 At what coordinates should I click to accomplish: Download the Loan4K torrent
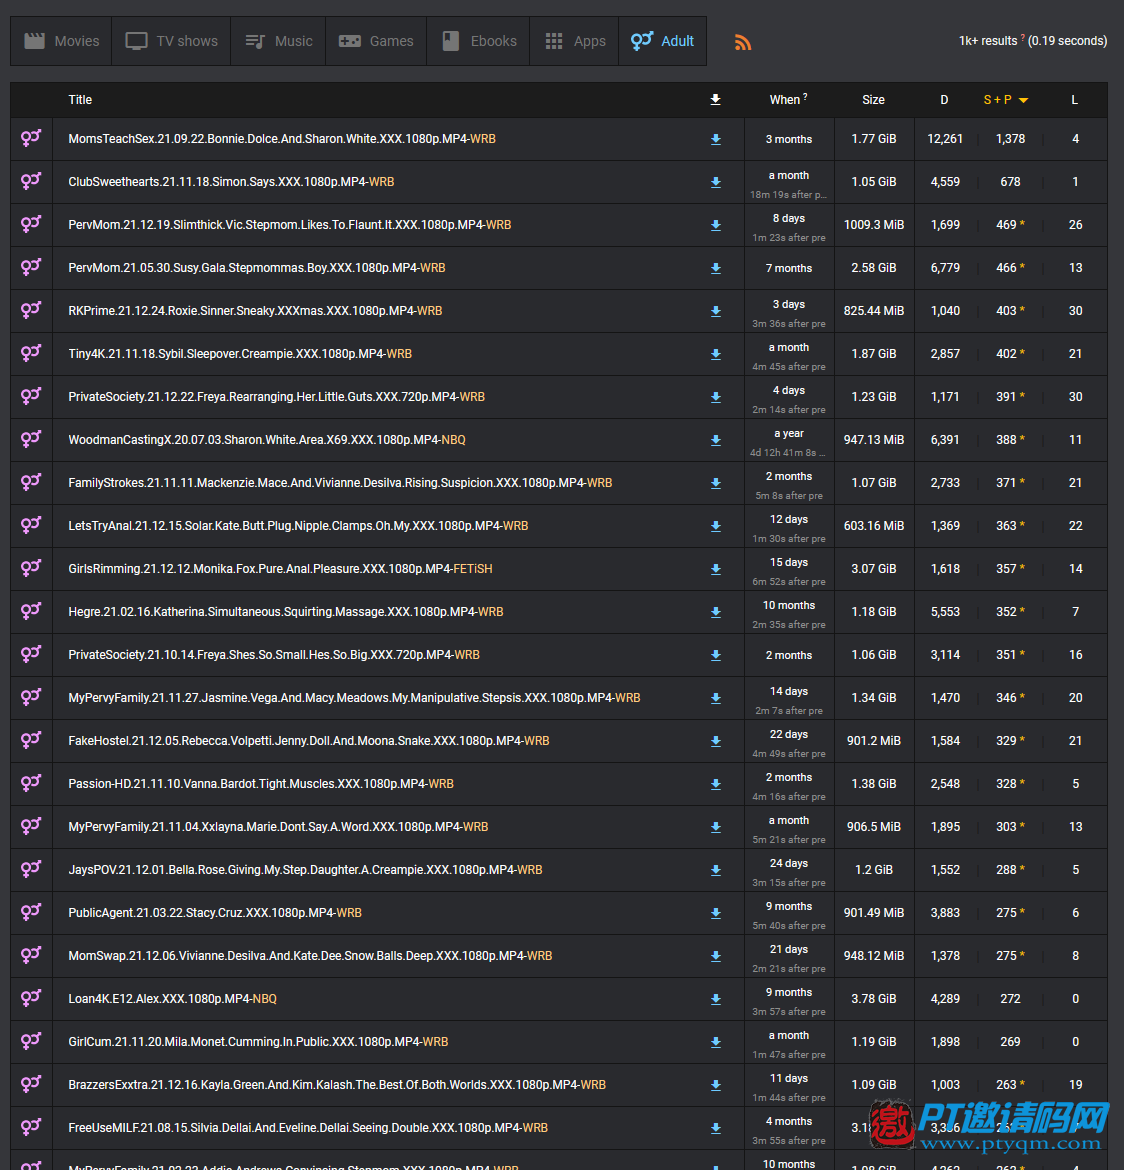point(716,1000)
